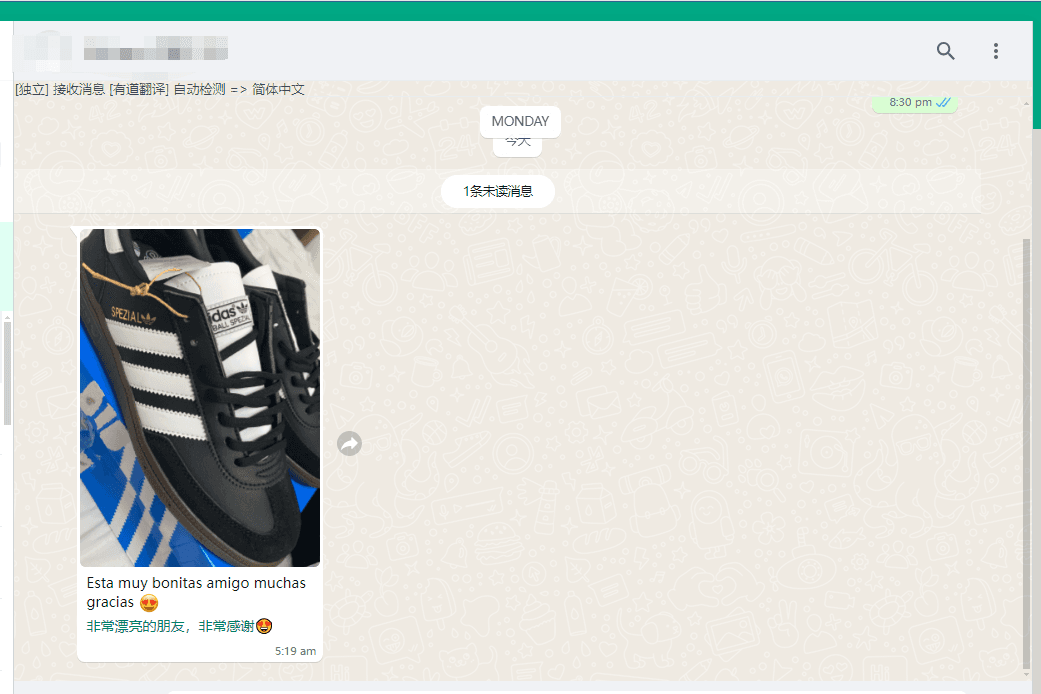Open the three-dot chat menu

(995, 51)
